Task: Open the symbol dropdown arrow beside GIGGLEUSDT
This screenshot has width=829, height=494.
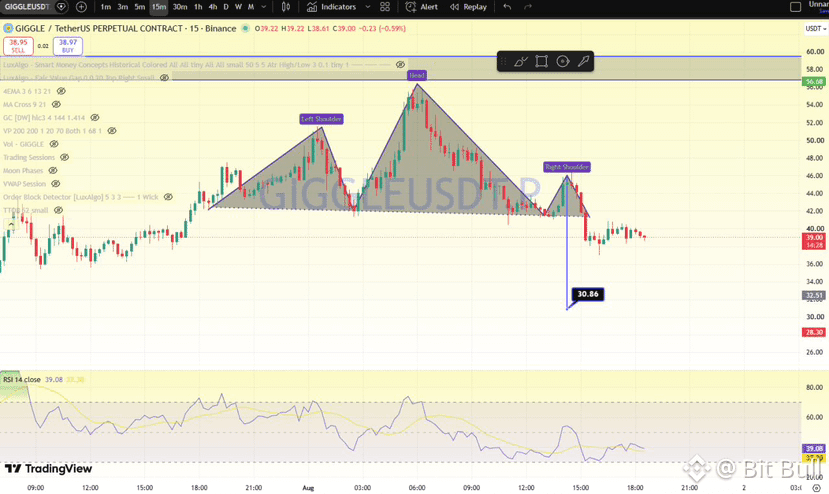Action: (62, 7)
